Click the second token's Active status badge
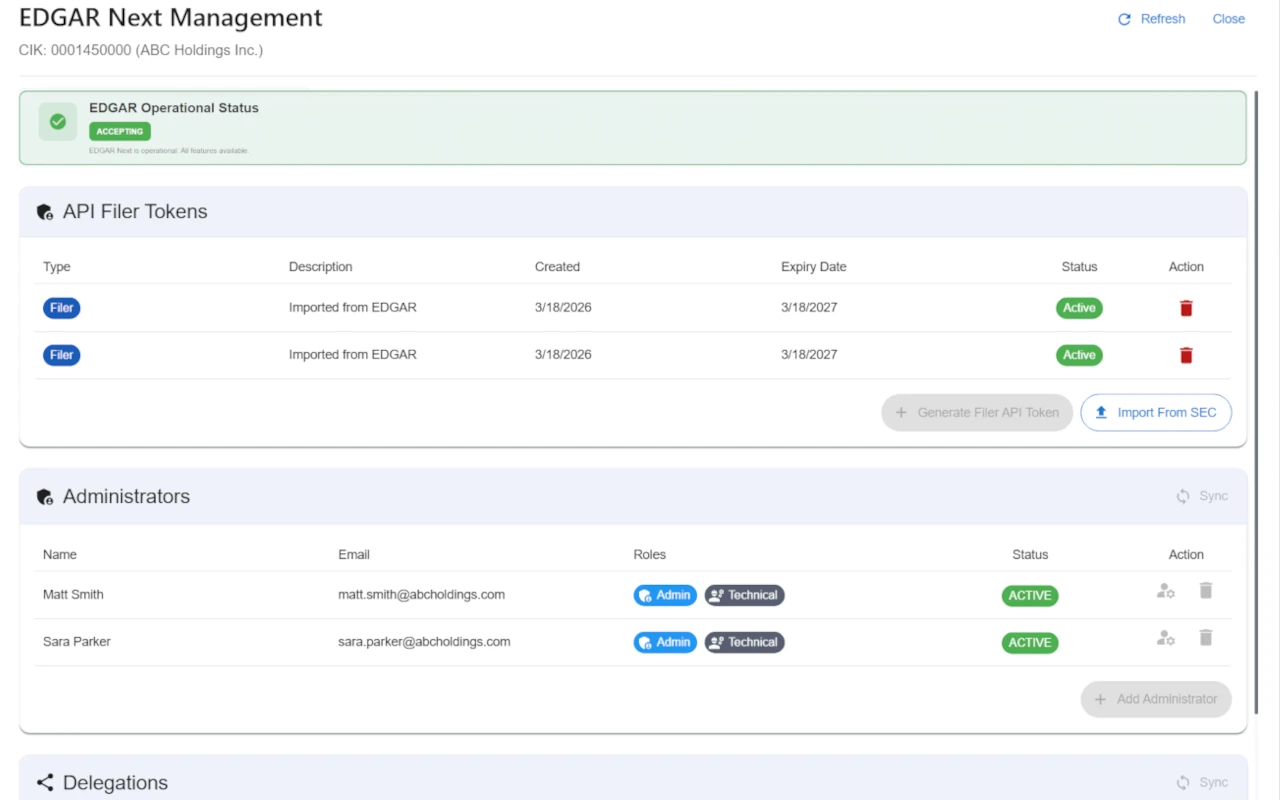Viewport: 1280px width, 800px height. [x=1079, y=355]
